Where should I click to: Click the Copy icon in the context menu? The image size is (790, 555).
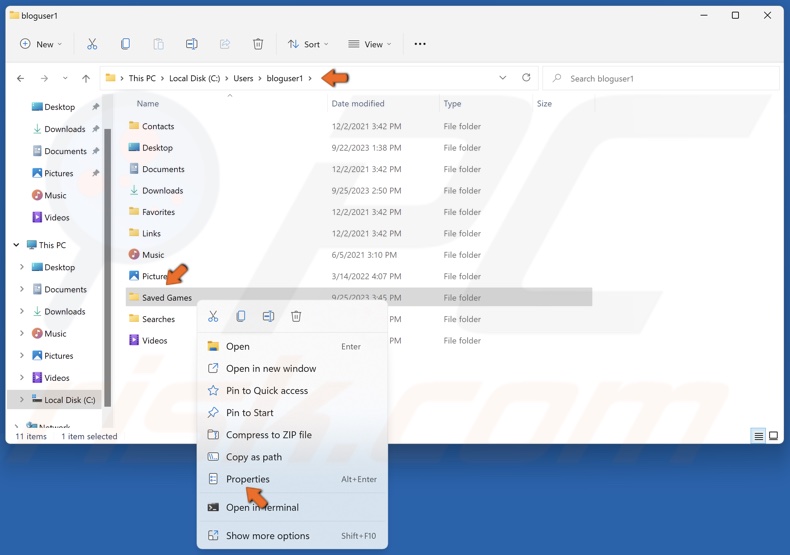(x=241, y=316)
